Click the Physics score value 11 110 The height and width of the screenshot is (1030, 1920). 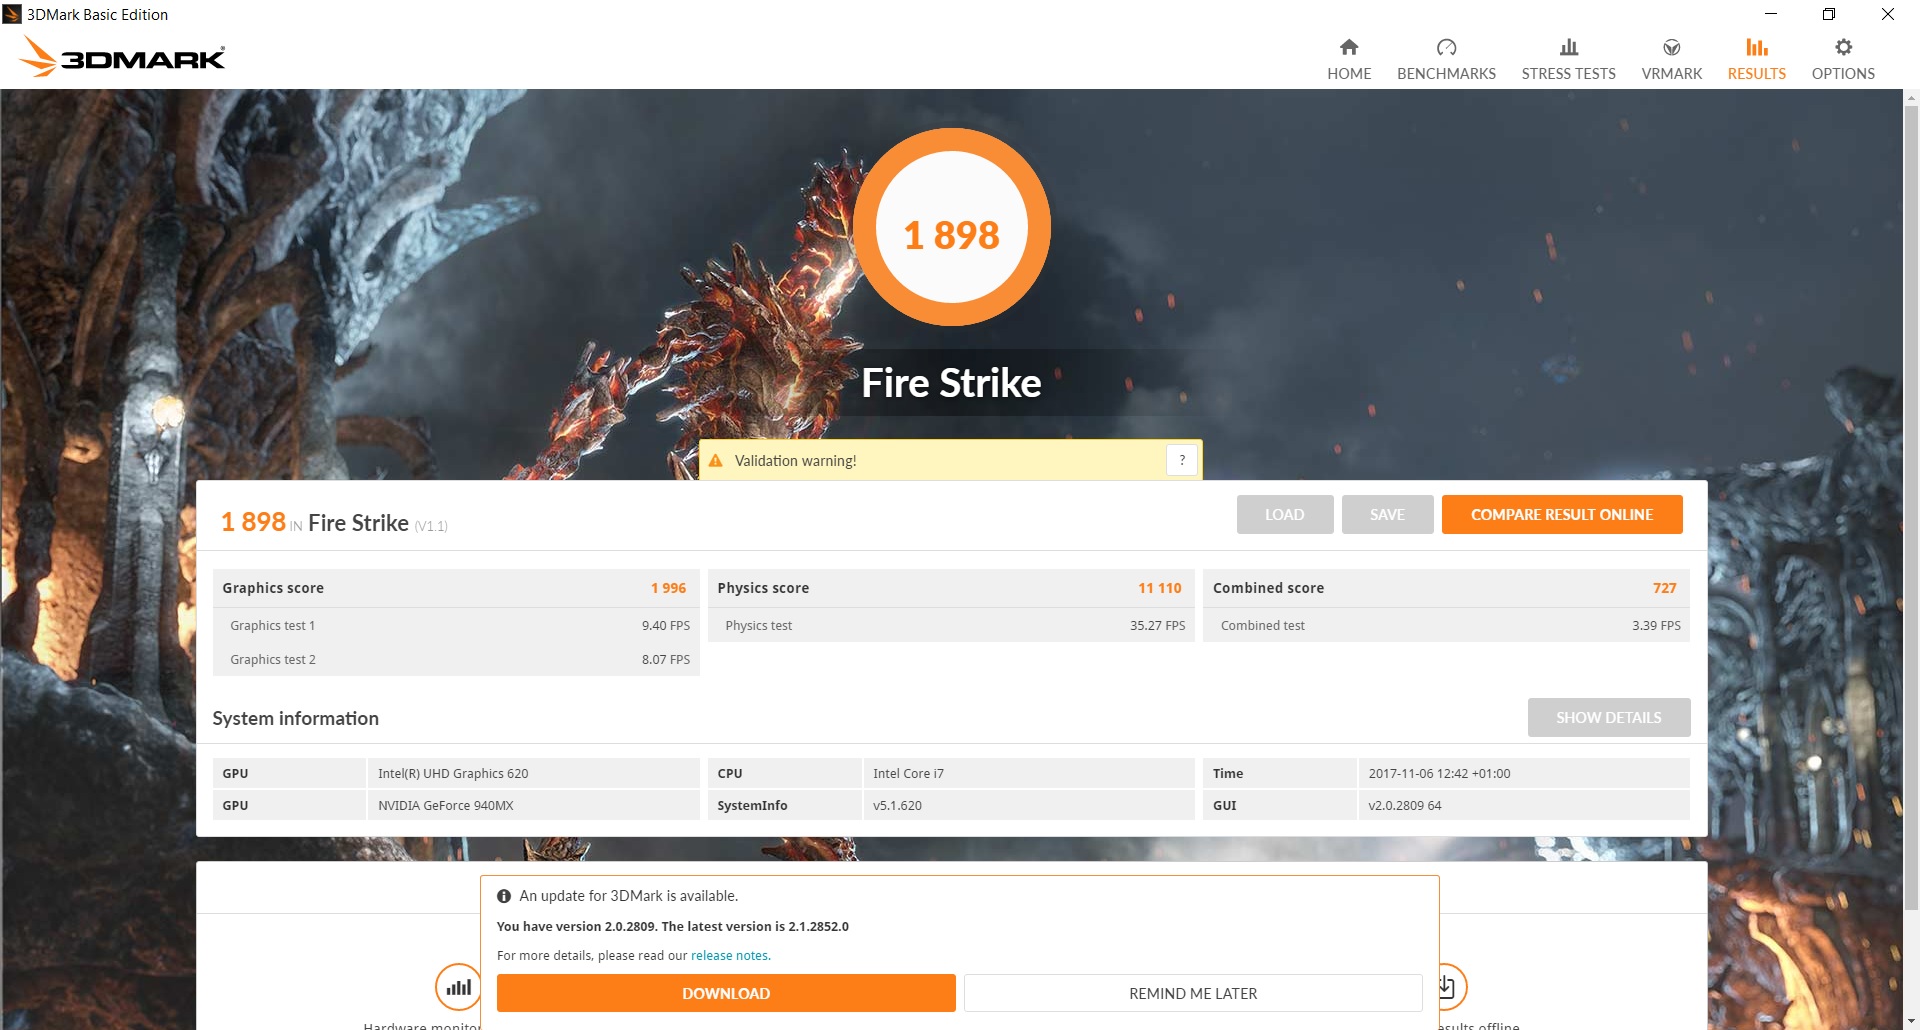[x=1159, y=588]
